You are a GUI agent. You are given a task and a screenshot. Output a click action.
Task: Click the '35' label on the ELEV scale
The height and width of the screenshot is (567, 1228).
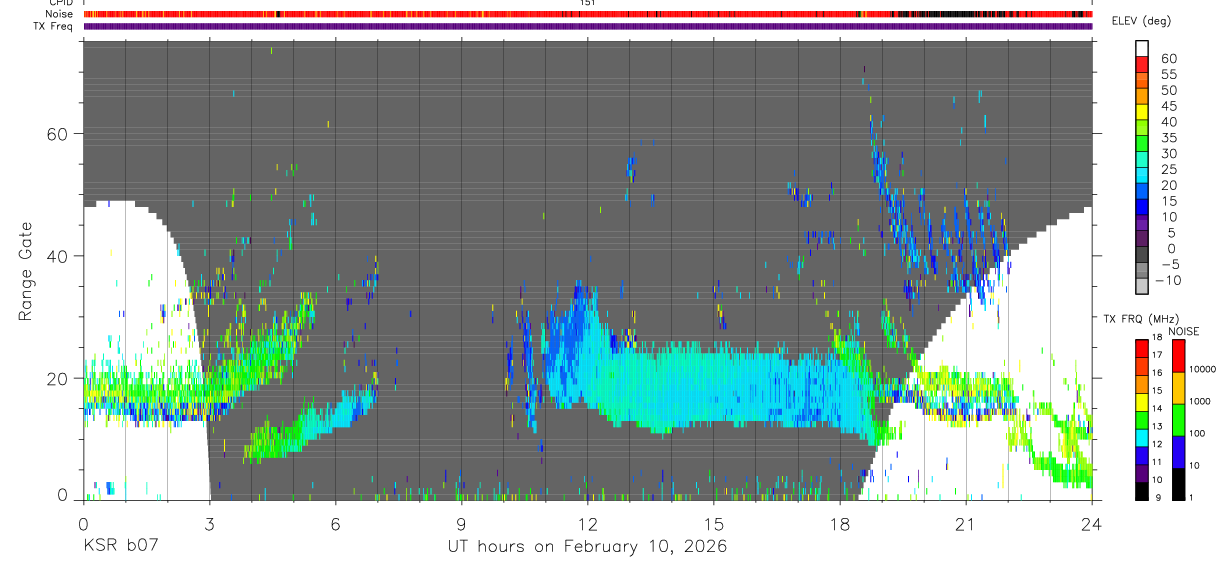[x=1169, y=138]
